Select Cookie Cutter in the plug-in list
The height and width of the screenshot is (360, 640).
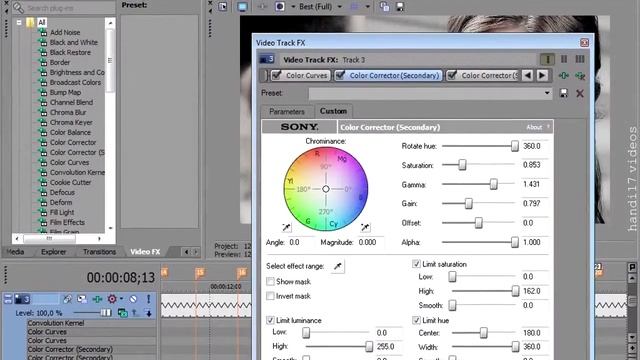(x=70, y=182)
